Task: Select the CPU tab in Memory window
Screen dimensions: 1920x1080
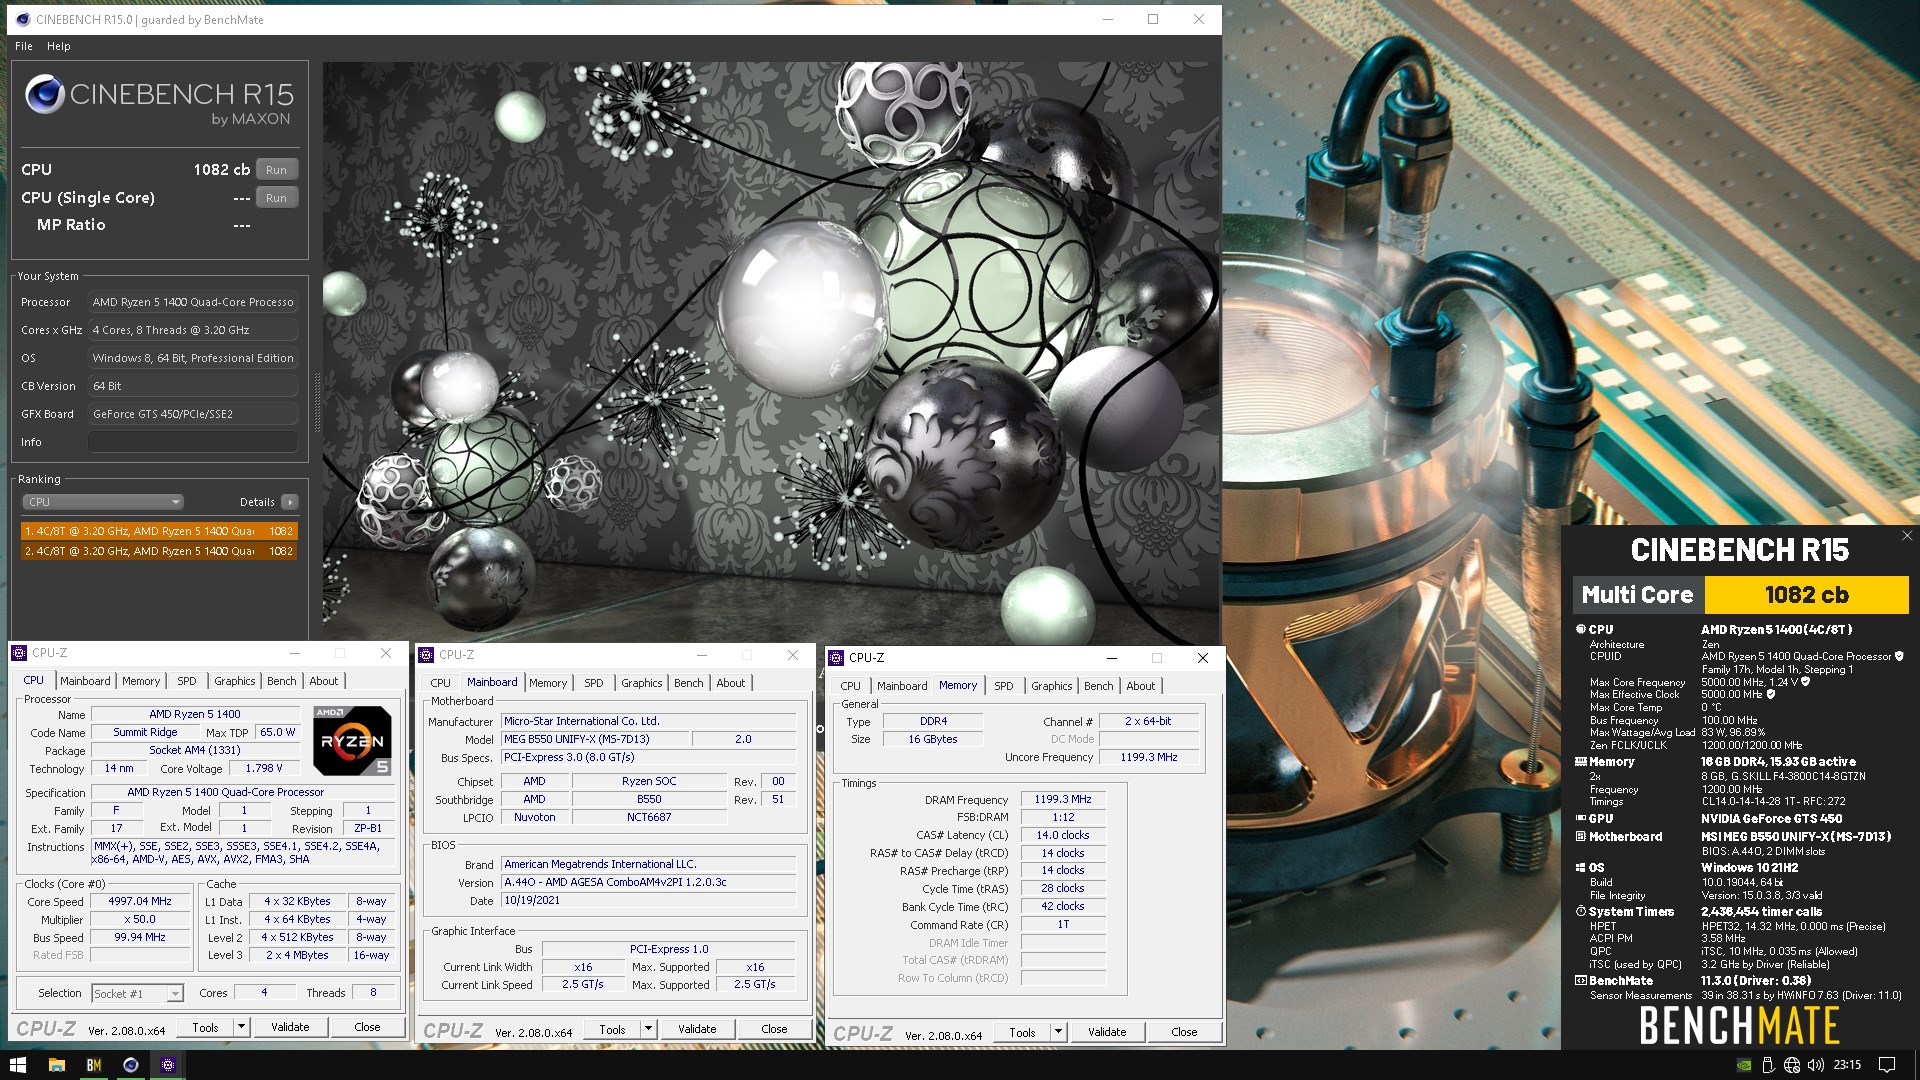Action: (850, 686)
